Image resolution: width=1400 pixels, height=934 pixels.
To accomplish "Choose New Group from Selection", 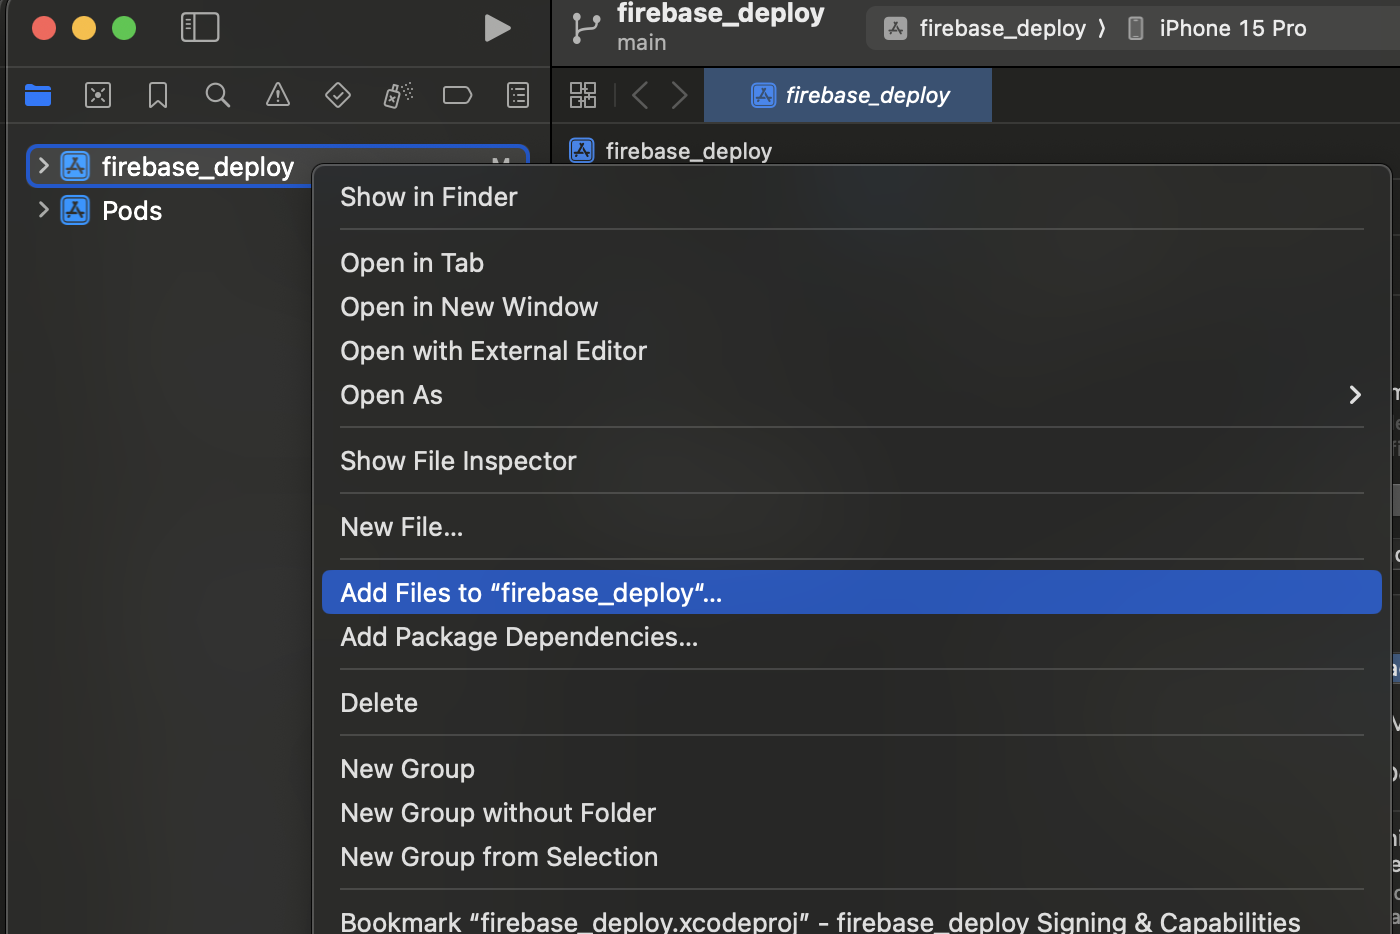I will (x=851, y=857).
